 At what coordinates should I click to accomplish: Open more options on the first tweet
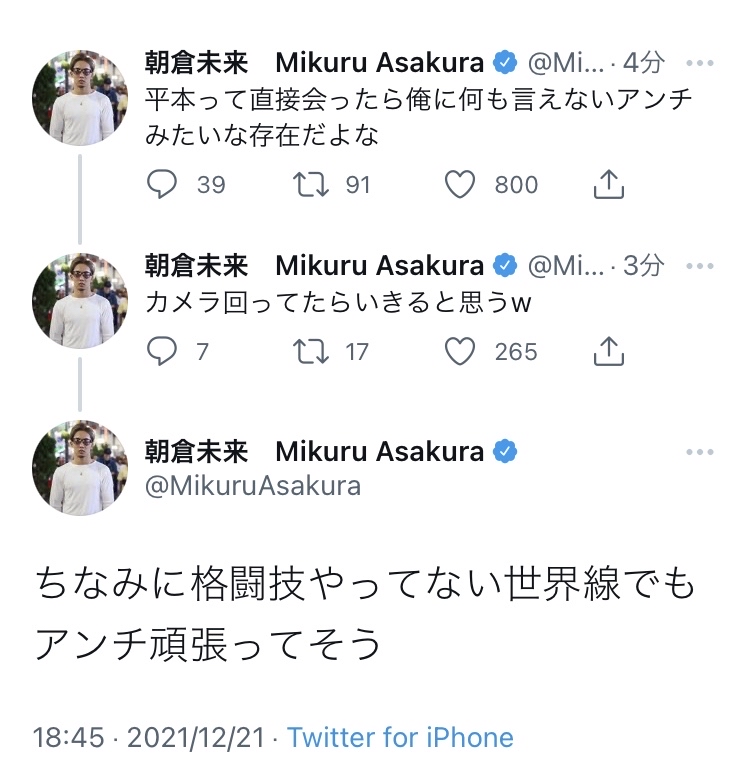pyautogui.click(x=700, y=63)
